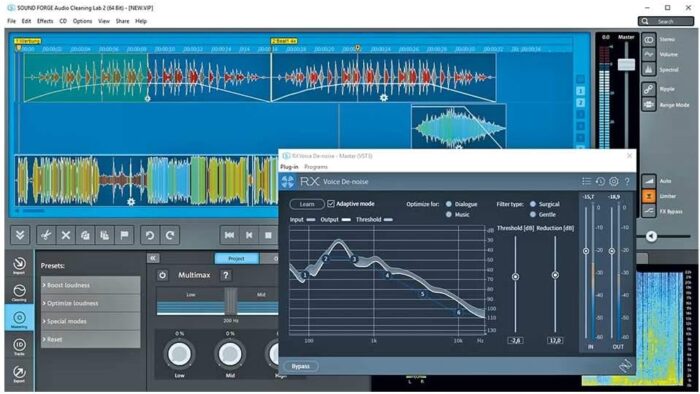Viewport: 700px width, 394px height.
Task: Redo the action via toolbar arrow
Action: 170,235
